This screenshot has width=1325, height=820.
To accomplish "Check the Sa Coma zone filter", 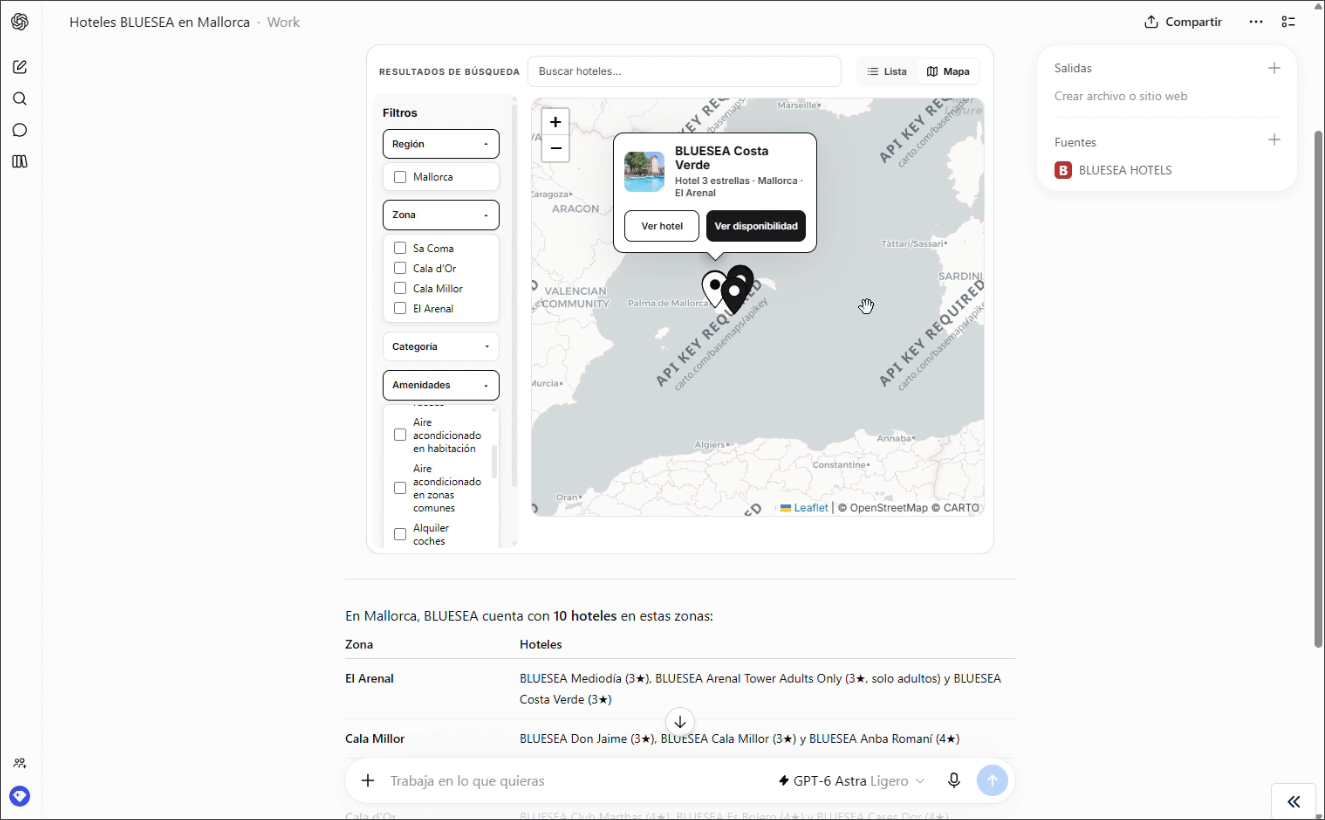I will coord(400,248).
